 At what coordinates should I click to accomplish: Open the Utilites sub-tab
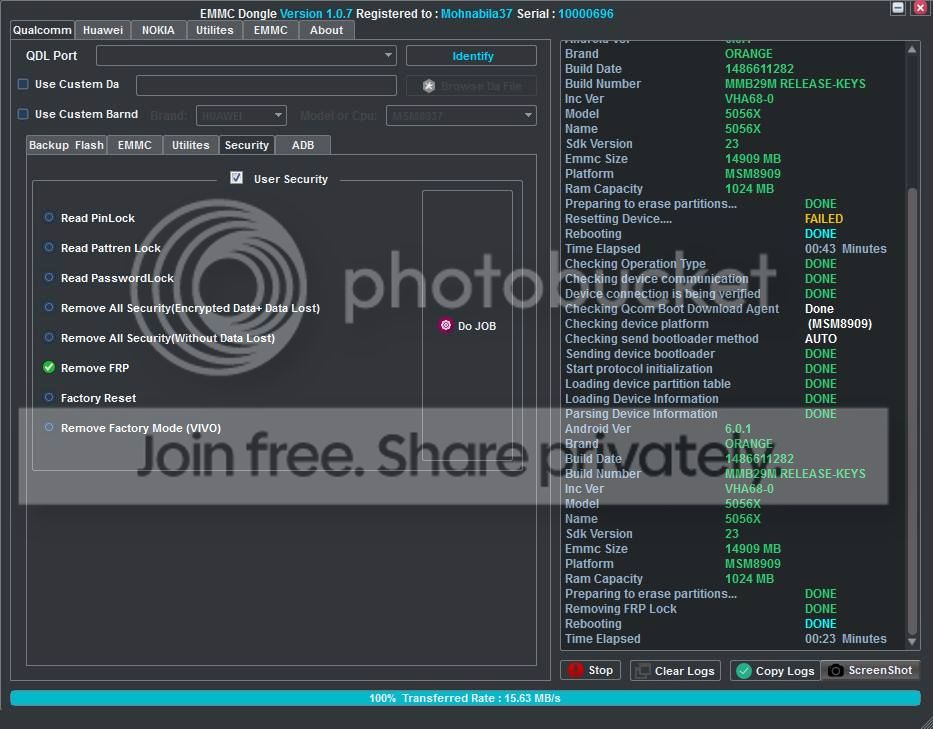pyautogui.click(x=190, y=145)
